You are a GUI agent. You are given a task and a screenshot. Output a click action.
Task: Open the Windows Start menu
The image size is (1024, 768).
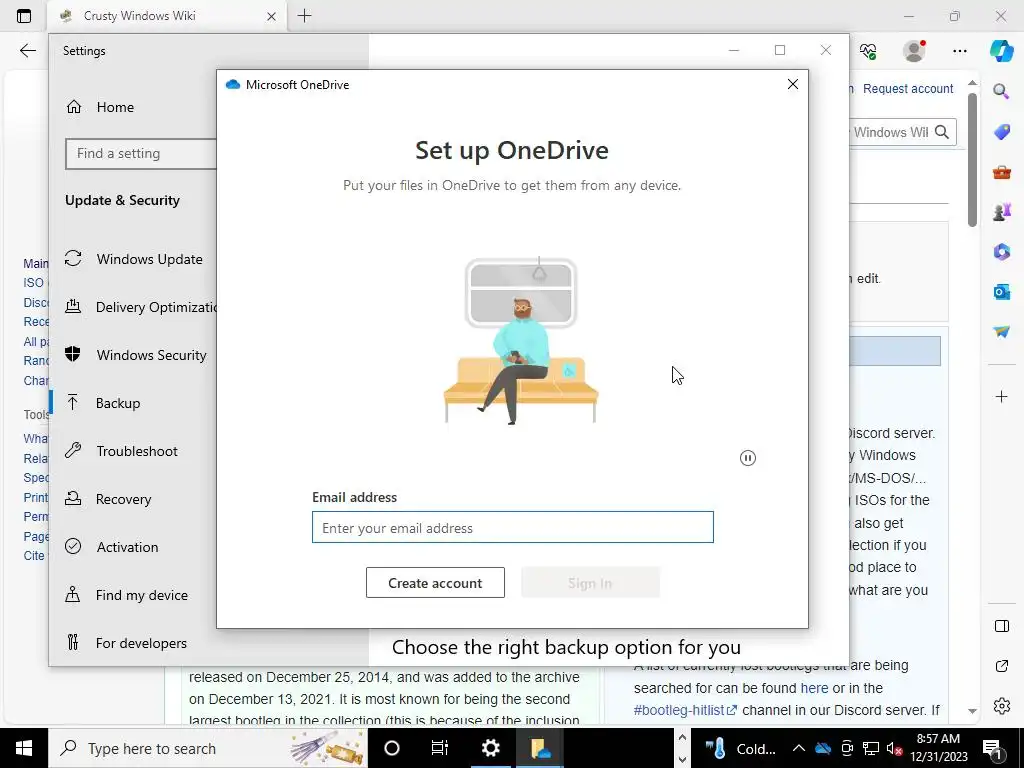24,748
